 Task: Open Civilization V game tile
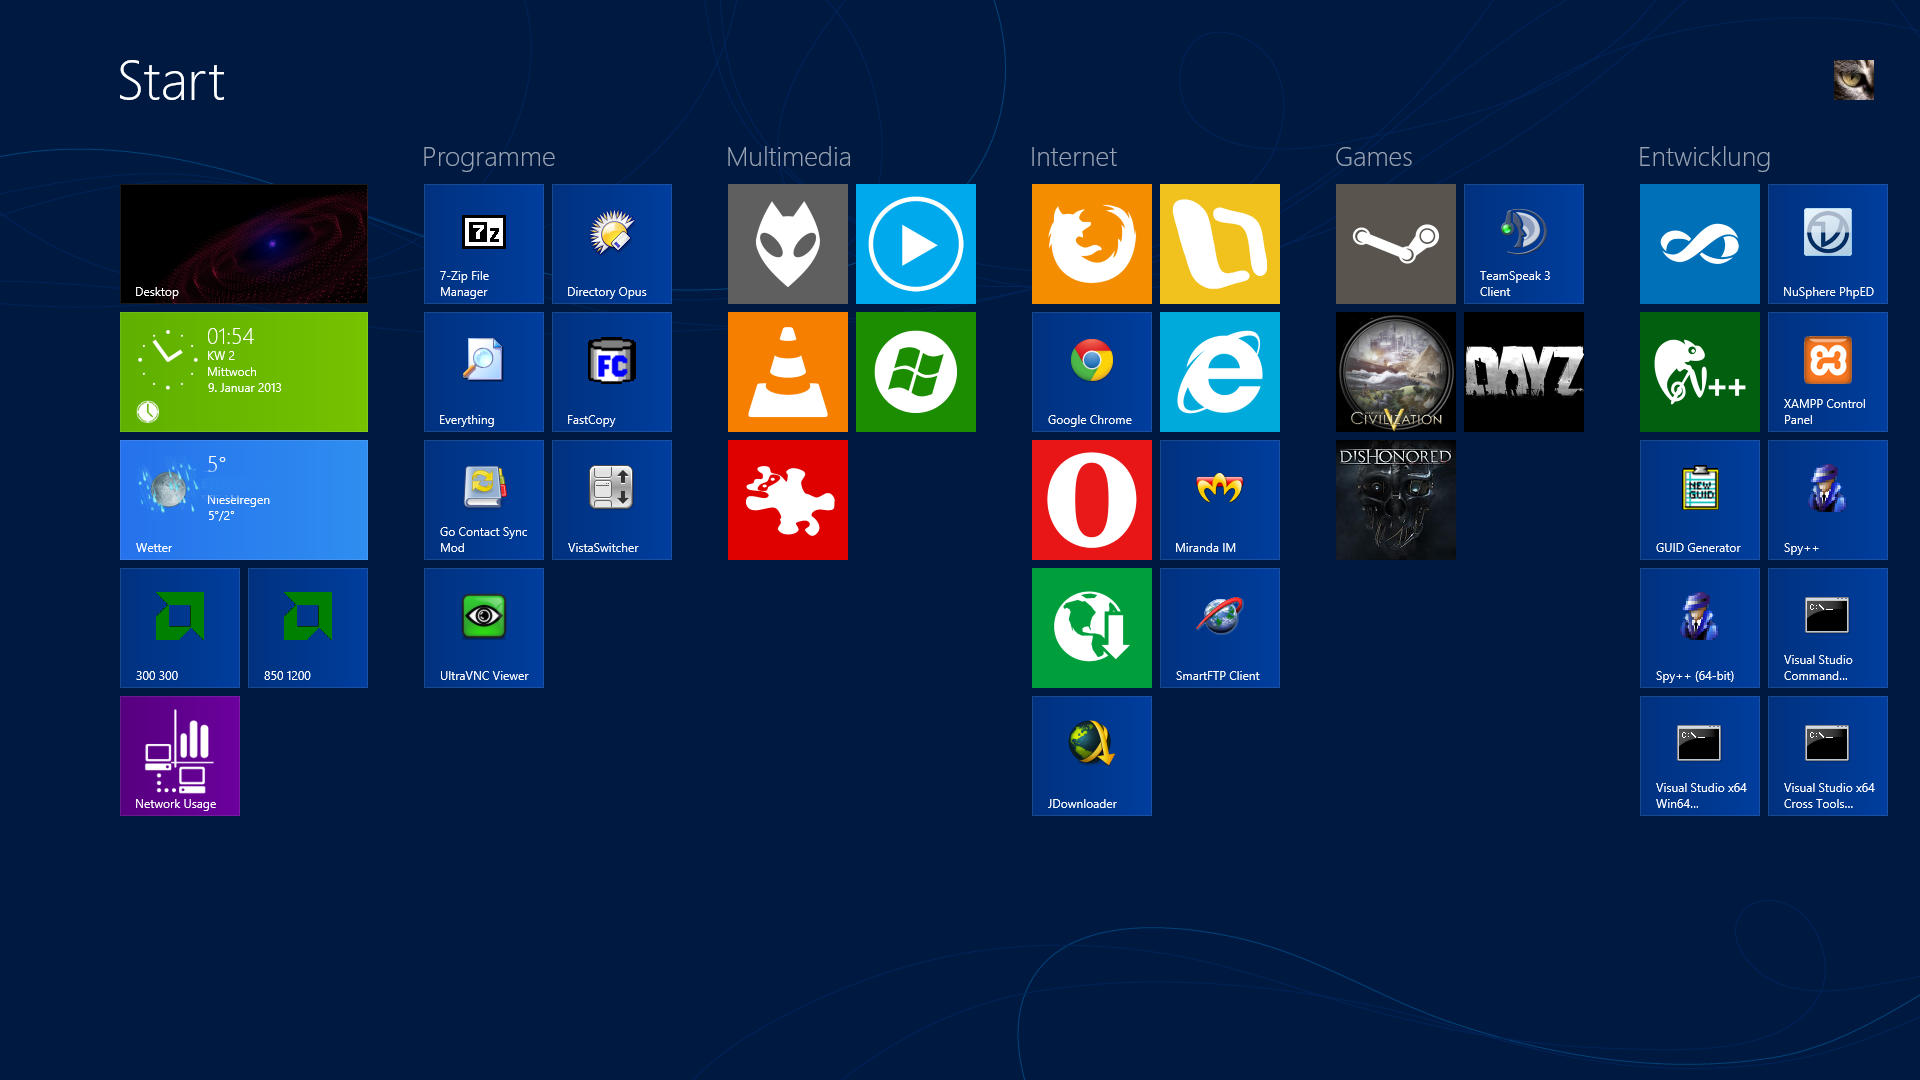tap(1395, 372)
